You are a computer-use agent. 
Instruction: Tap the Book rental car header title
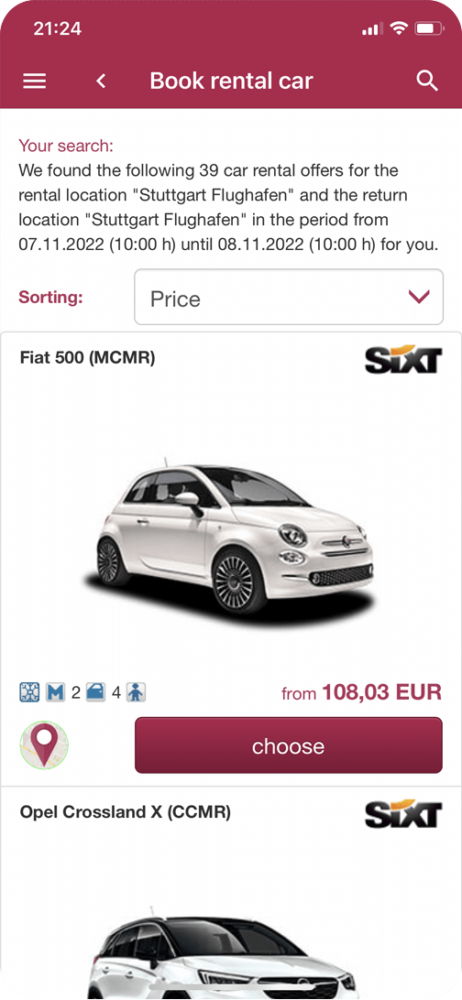tap(232, 81)
